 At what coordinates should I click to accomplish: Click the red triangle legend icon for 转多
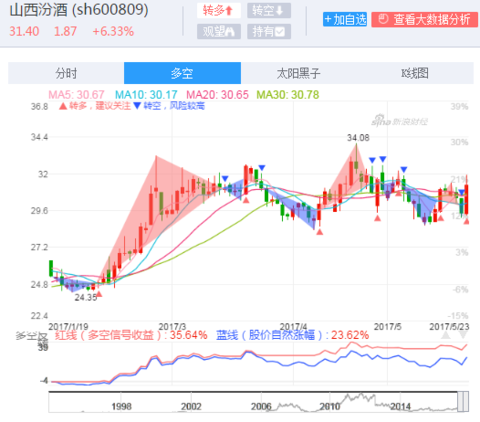pos(63,106)
